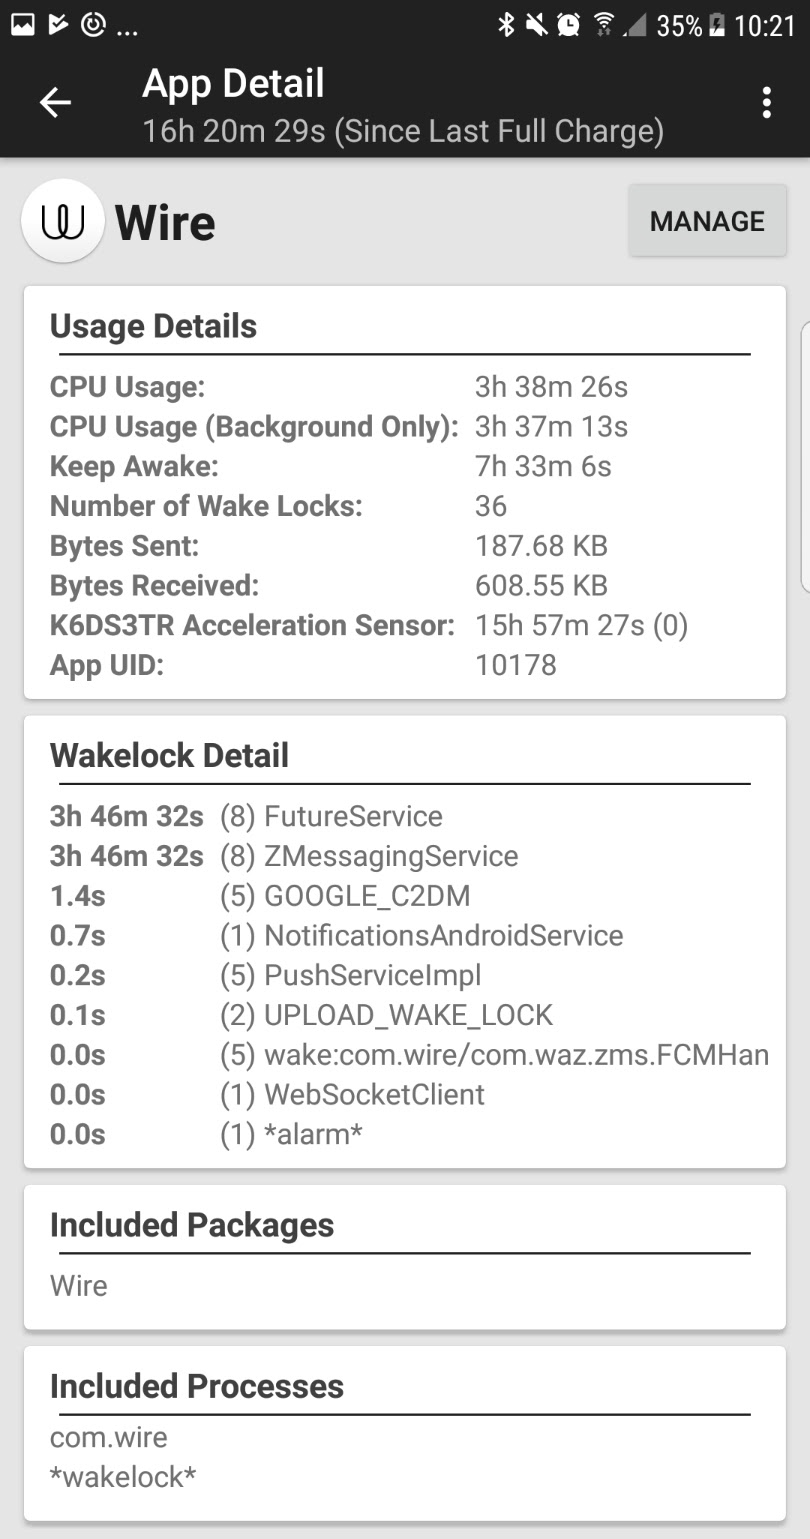Tap the Wi-Fi signal icon in status bar
Image resolution: width=810 pixels, height=1539 pixels.
(x=602, y=25)
